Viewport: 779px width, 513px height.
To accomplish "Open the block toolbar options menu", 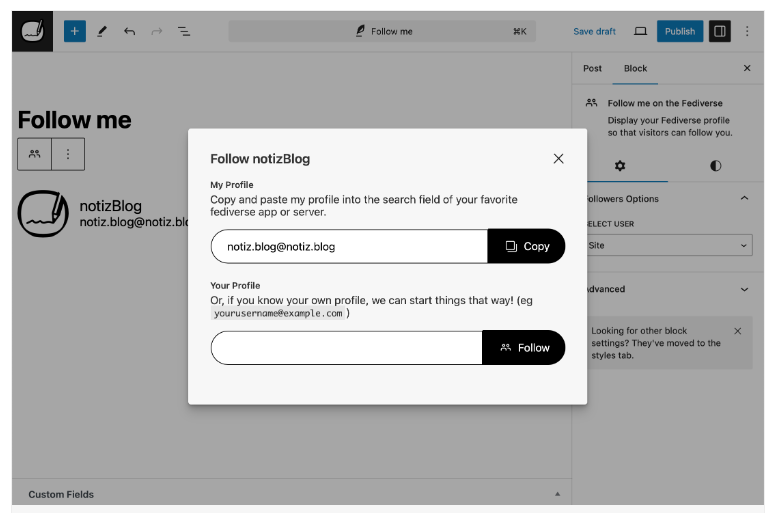I will [68, 154].
